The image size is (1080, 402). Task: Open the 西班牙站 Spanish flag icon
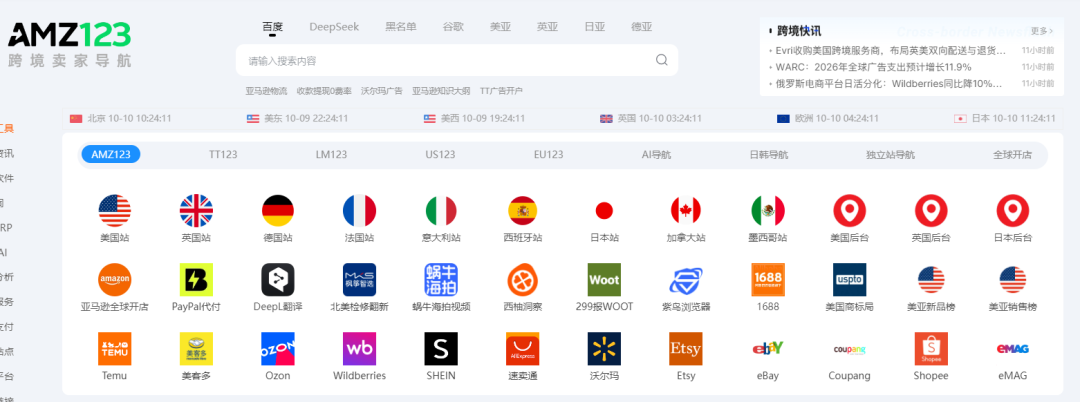pos(523,211)
